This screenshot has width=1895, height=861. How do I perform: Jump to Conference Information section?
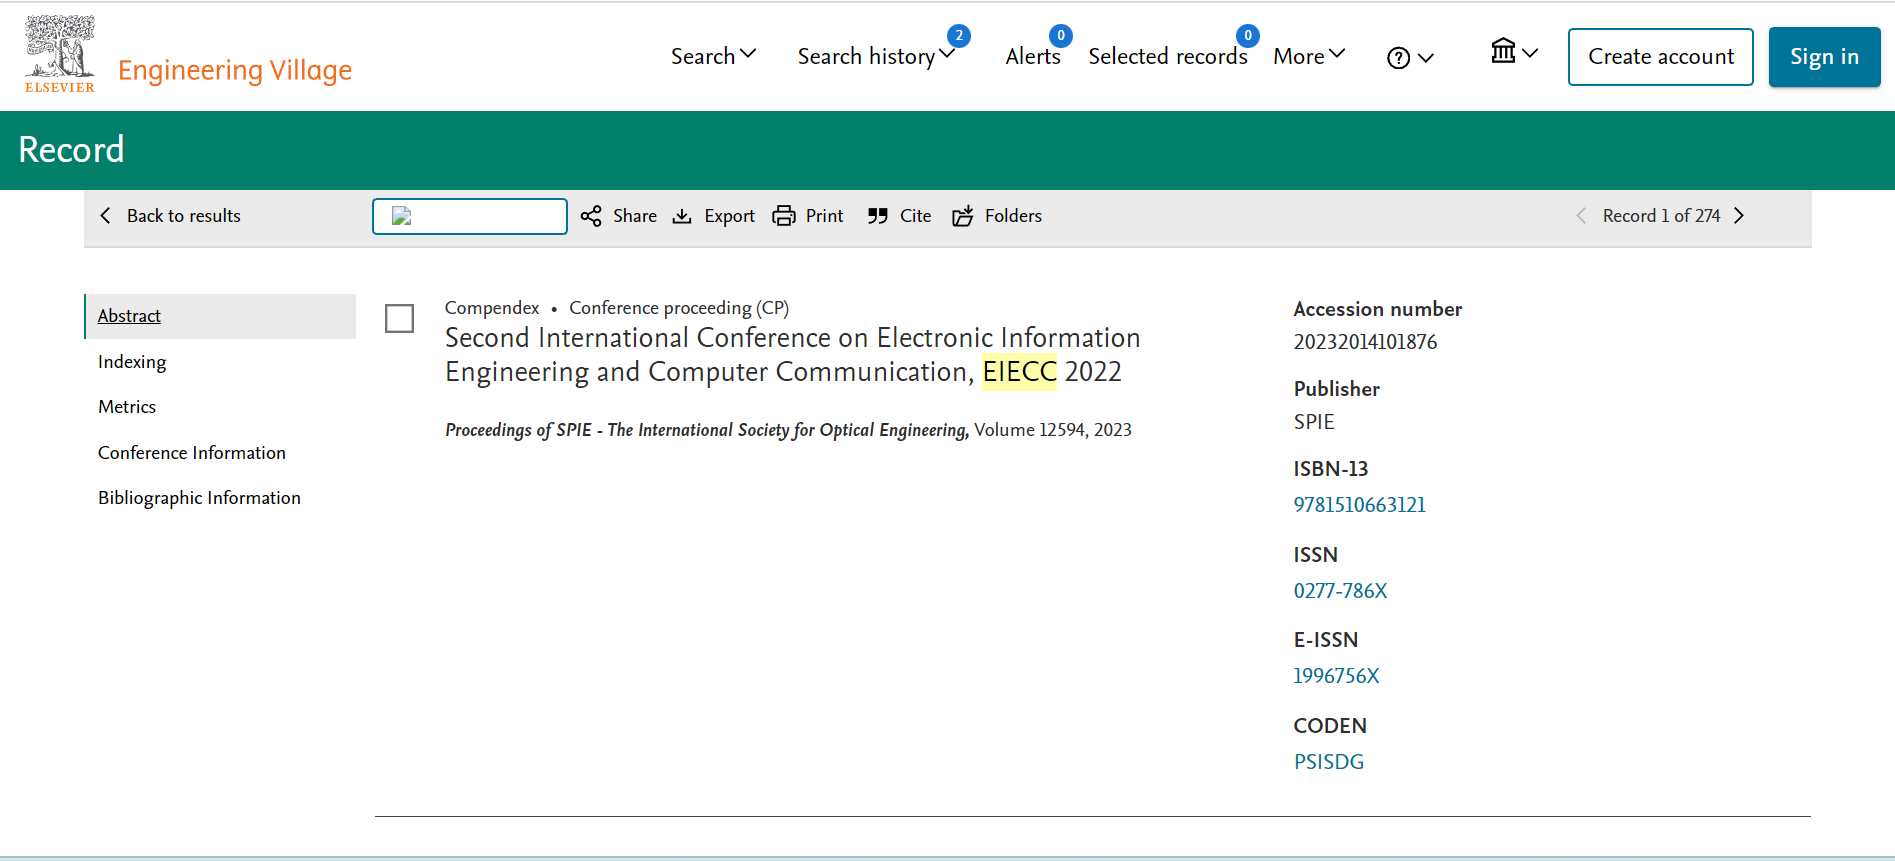(x=192, y=453)
